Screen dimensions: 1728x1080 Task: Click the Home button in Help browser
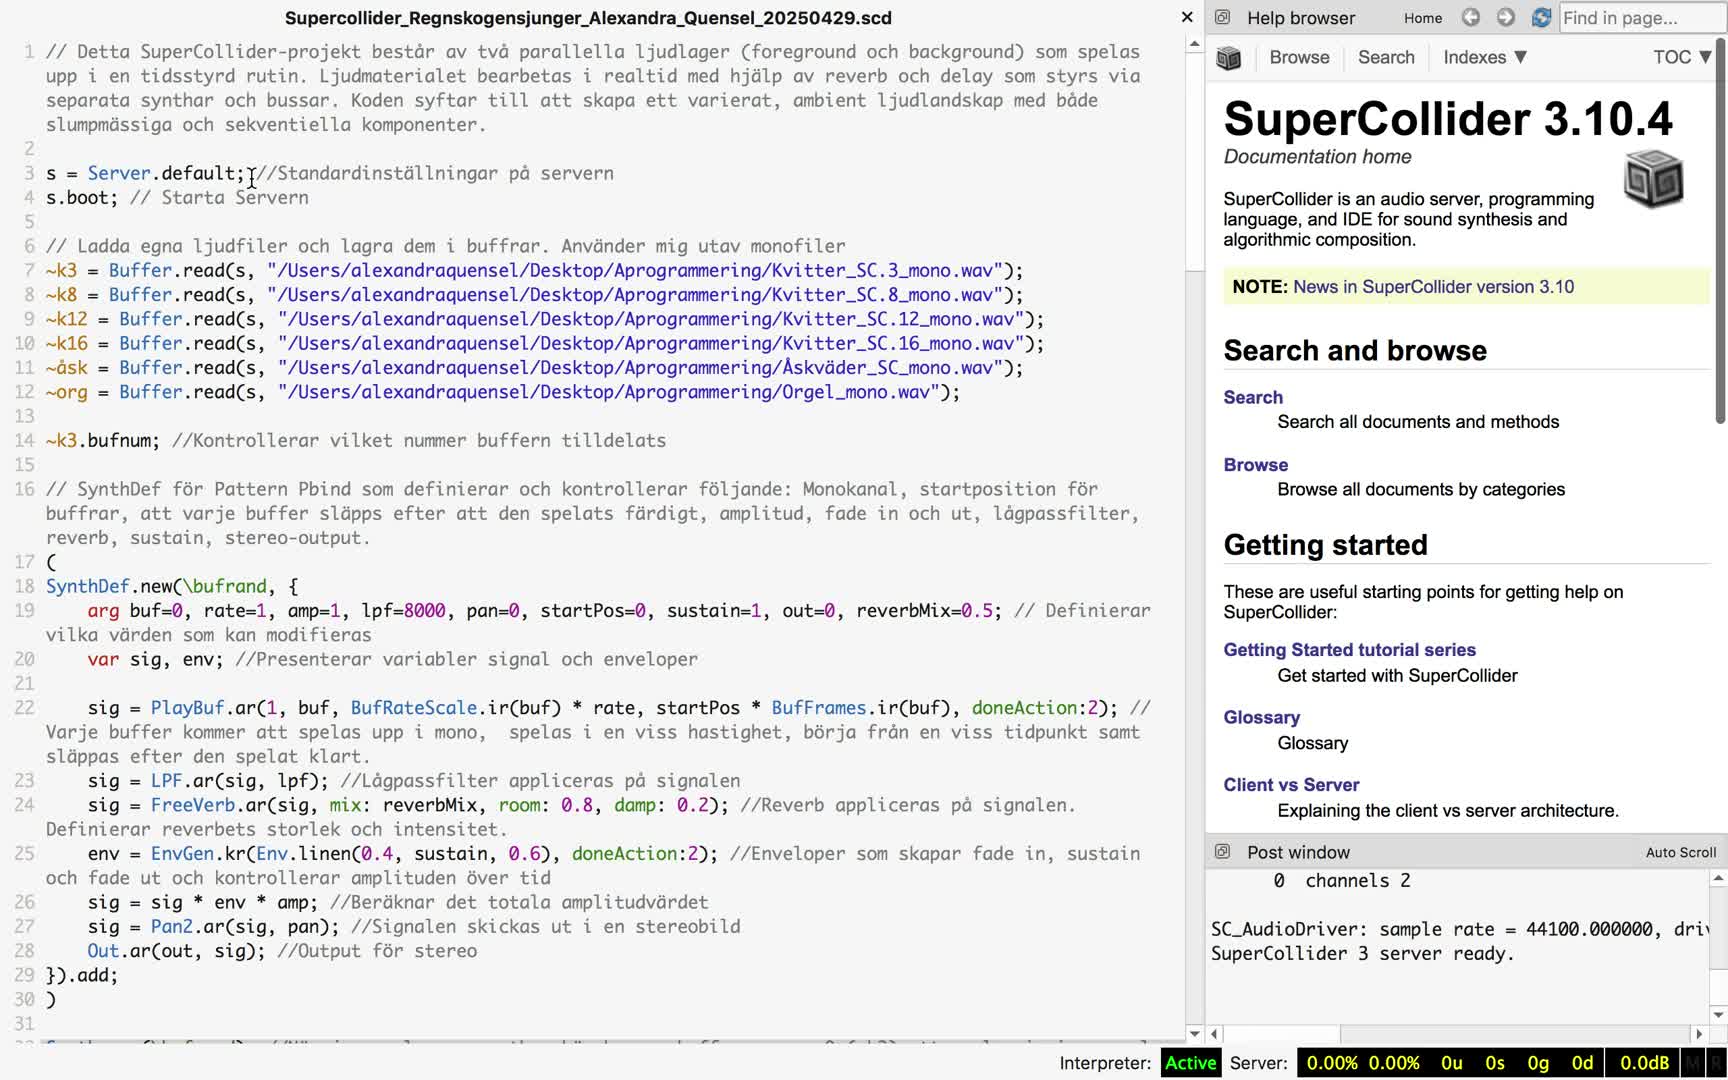[x=1423, y=18]
